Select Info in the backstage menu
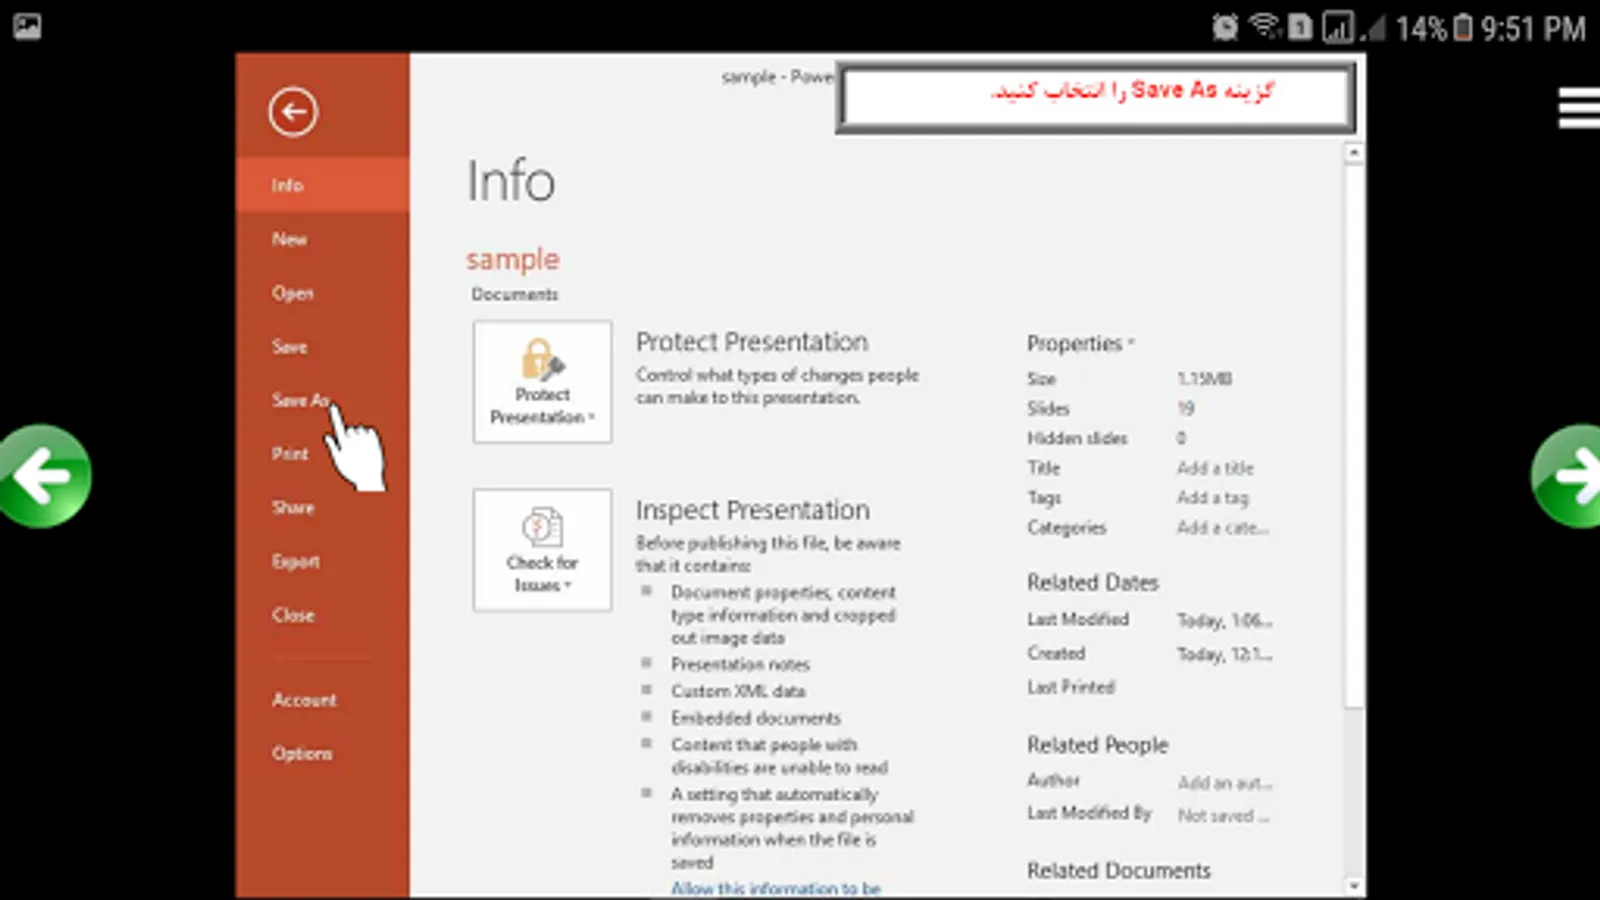Viewport: 1600px width, 900px height. (x=323, y=185)
